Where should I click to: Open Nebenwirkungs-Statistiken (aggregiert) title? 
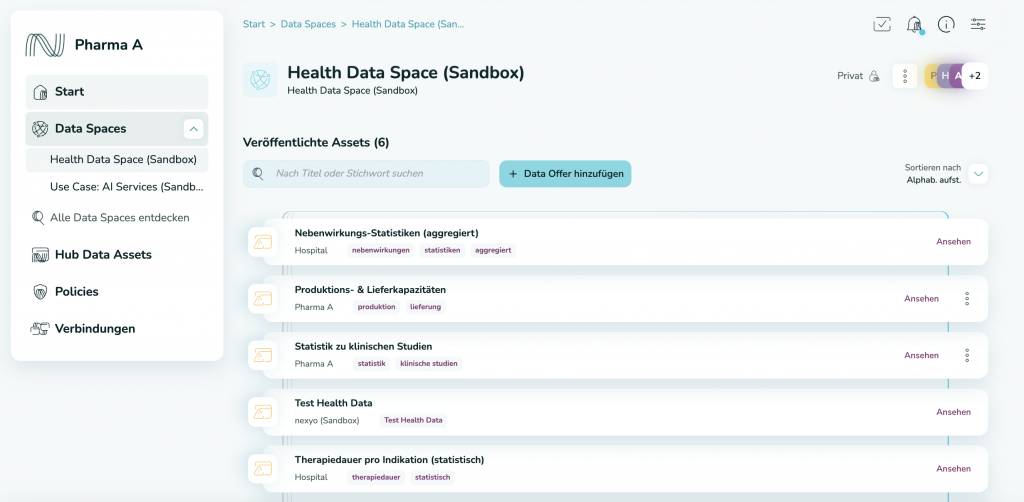tap(387, 233)
